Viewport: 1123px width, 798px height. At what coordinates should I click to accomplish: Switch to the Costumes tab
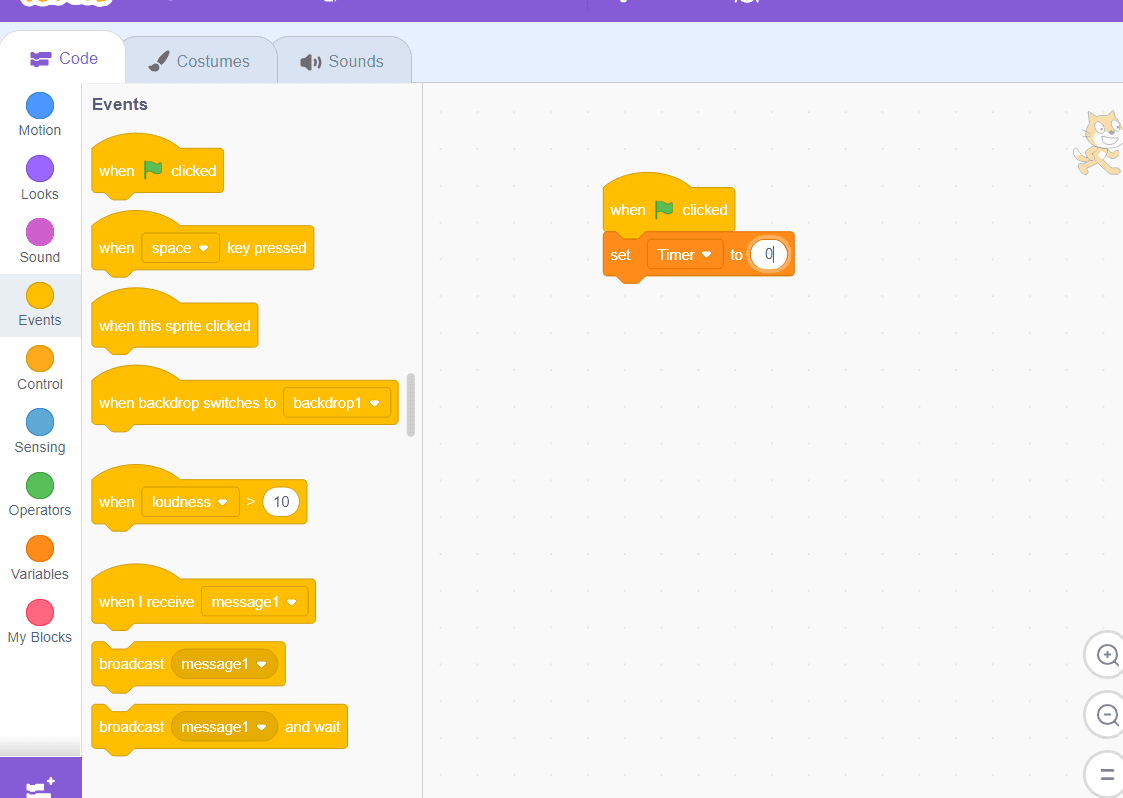coord(199,61)
